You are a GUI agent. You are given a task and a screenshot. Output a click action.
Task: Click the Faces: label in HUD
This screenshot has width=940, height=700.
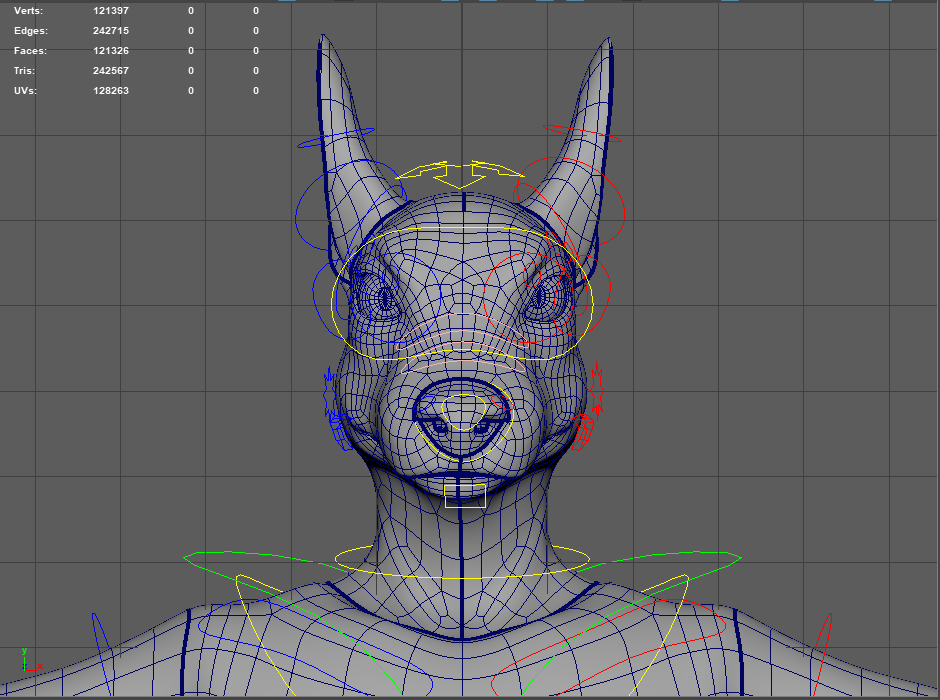pos(30,51)
